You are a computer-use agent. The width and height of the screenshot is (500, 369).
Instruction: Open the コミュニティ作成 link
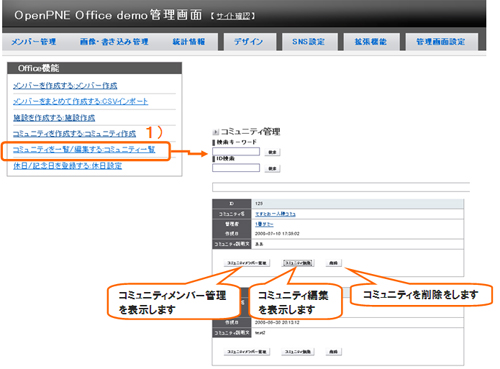click(74, 134)
